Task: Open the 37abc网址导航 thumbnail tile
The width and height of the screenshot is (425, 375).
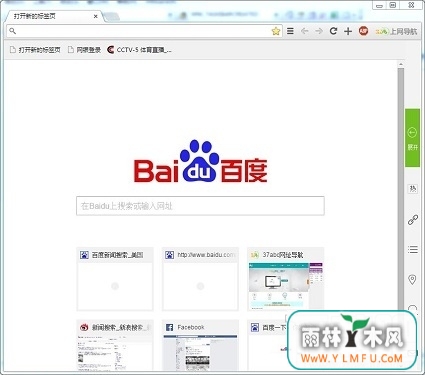Action: point(286,279)
